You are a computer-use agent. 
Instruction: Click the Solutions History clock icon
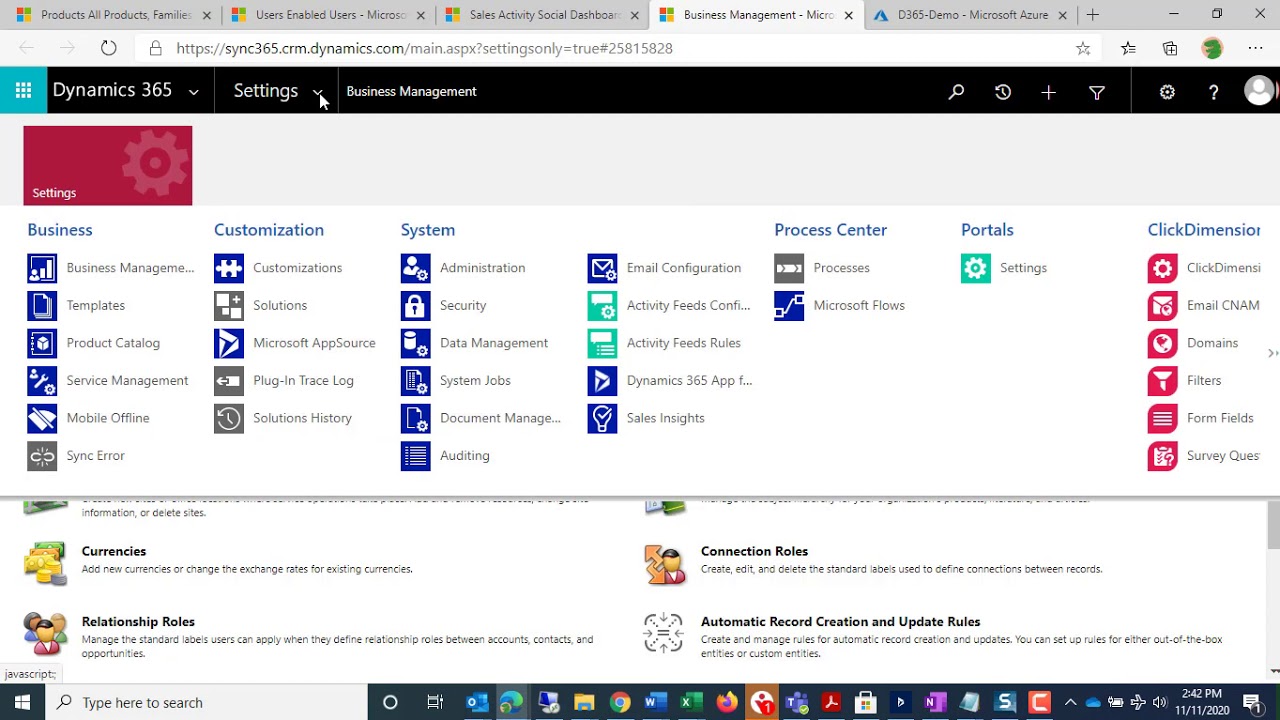[x=229, y=418]
